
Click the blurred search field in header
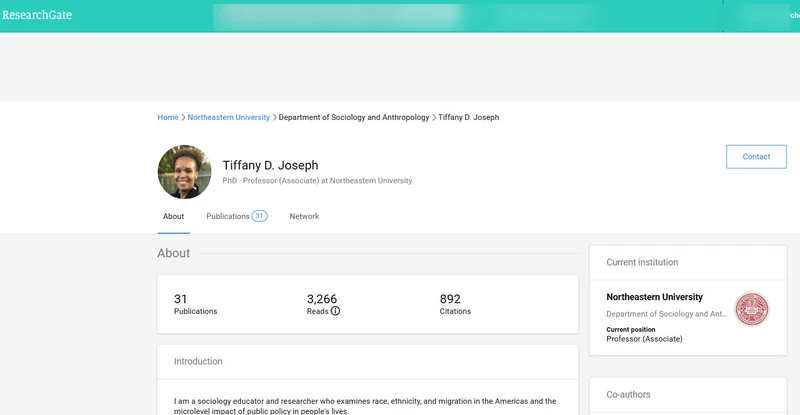pyautogui.click(x=337, y=16)
